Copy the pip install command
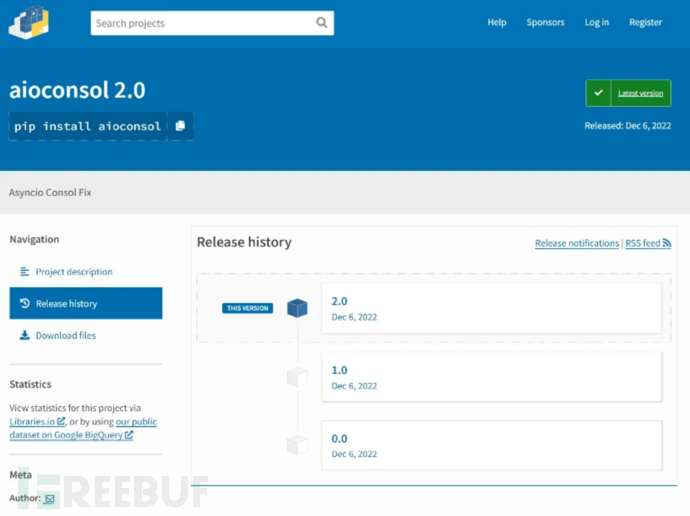The width and height of the screenshot is (690, 516). tap(180, 126)
